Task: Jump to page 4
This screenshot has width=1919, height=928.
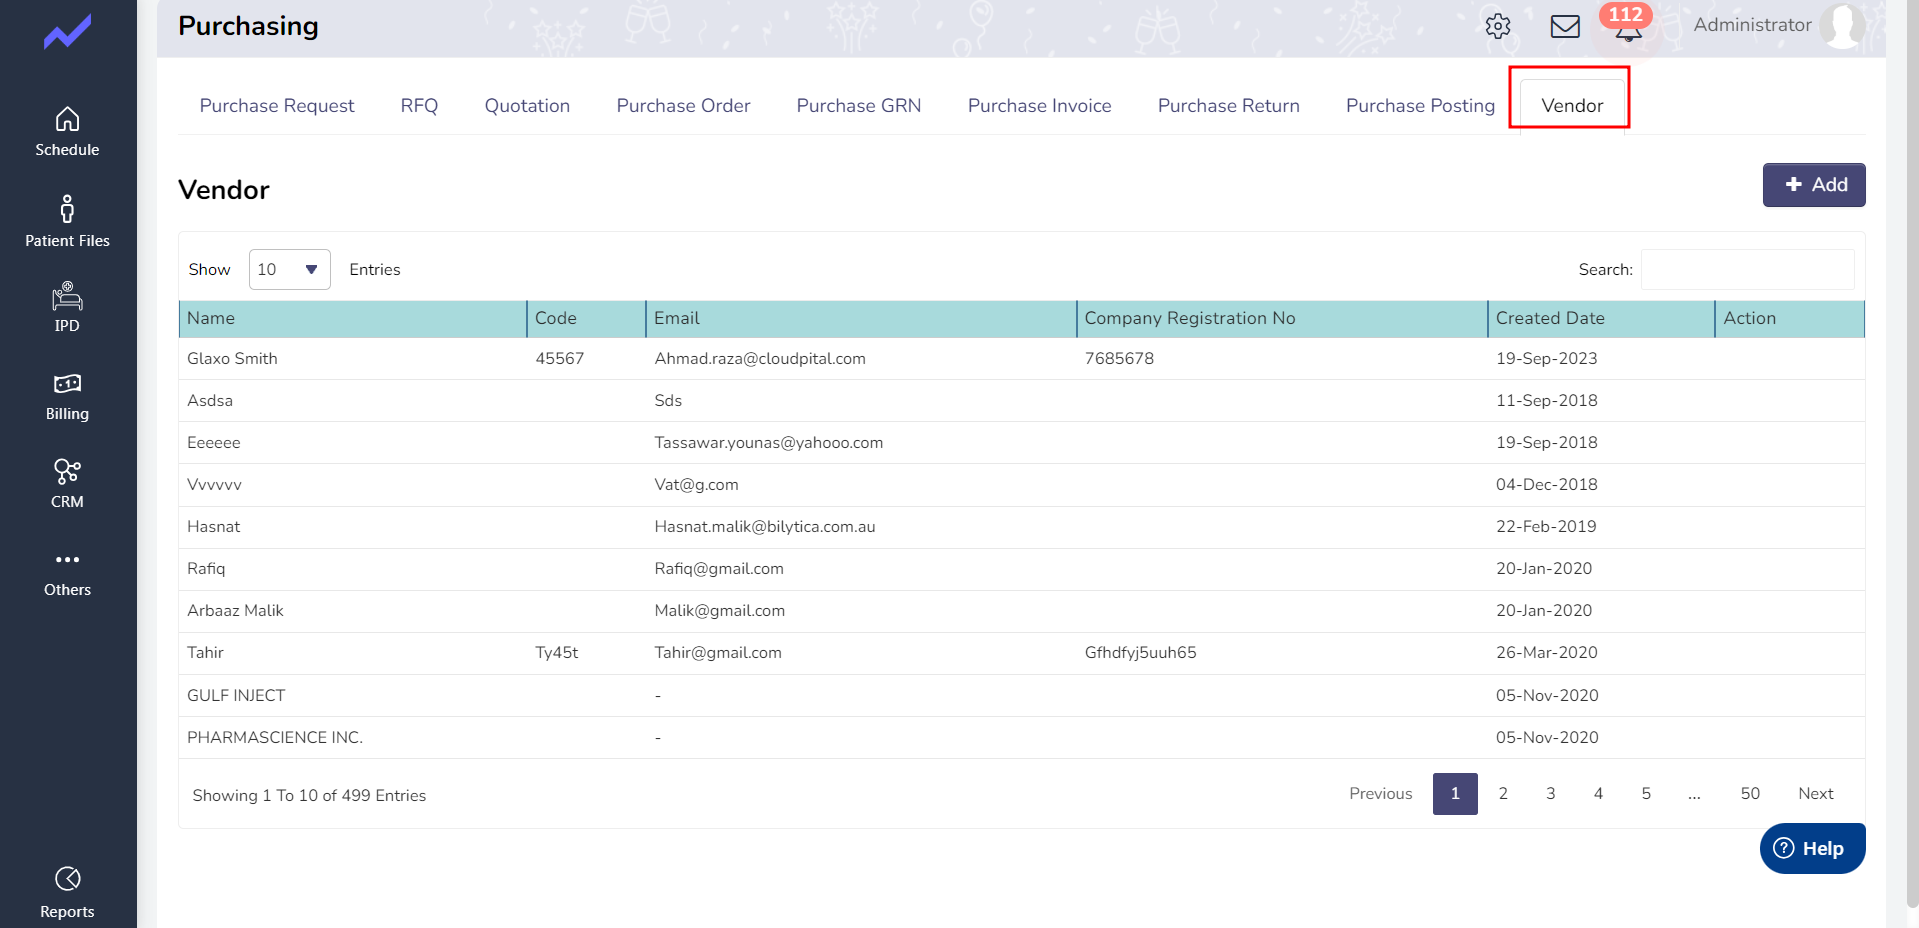Action: [1598, 794]
